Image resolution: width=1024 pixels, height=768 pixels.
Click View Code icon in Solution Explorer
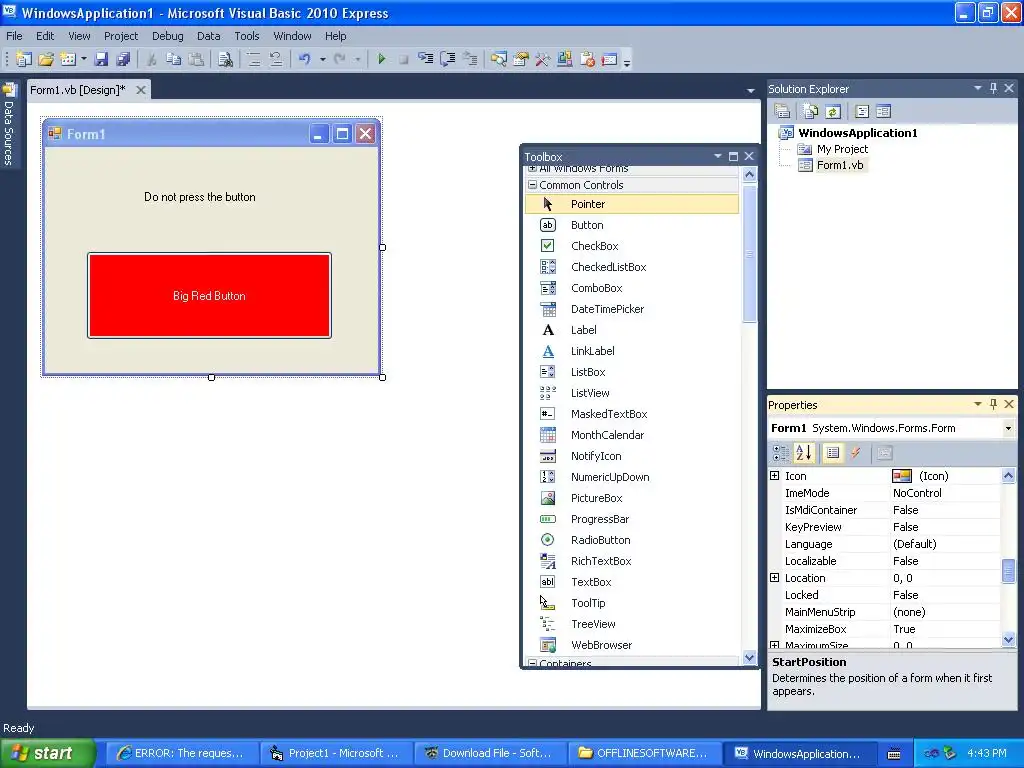pos(862,111)
